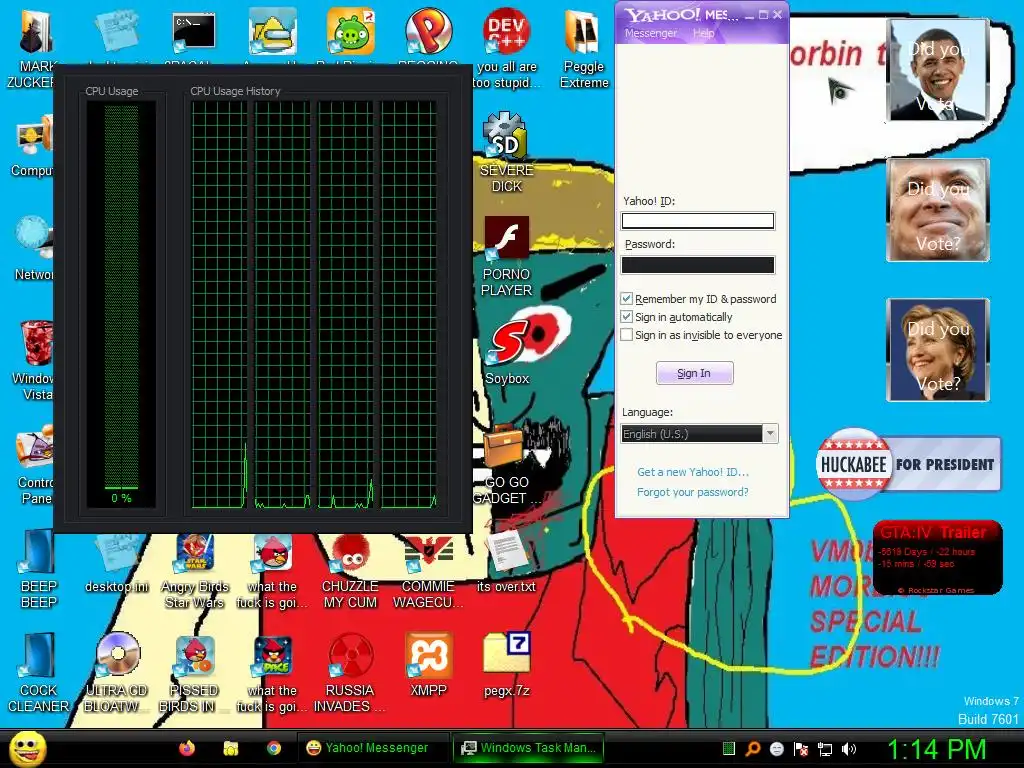This screenshot has width=1024, height=768.
Task: Open the Computer desktop icon
Action: point(35,137)
